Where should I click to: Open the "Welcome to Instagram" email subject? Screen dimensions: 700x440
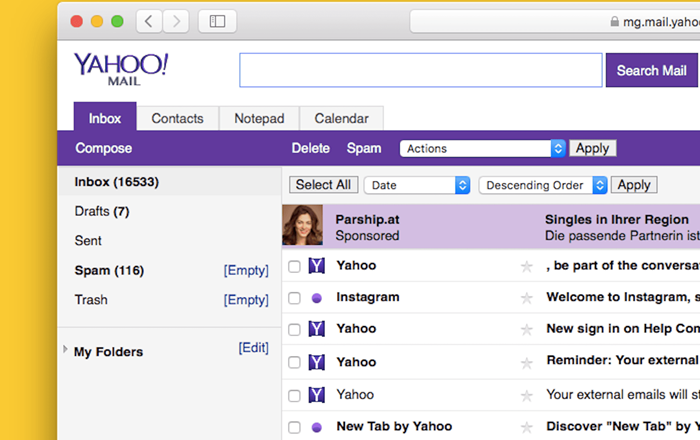click(x=623, y=297)
